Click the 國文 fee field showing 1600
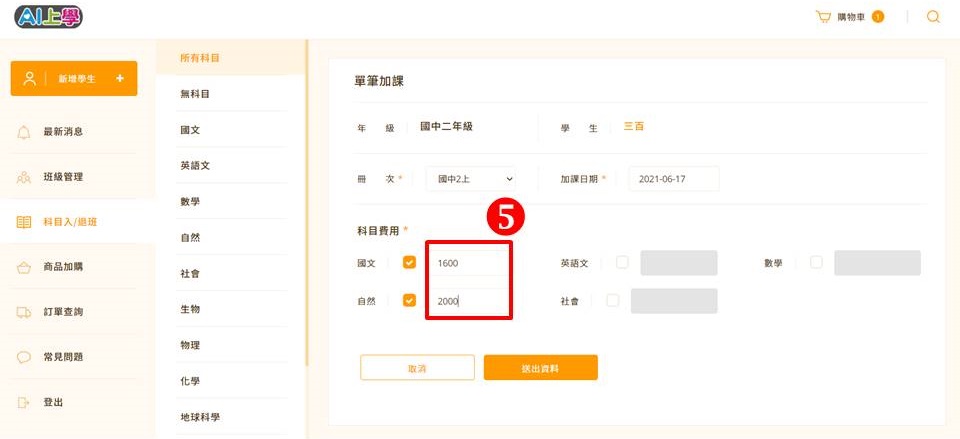 pos(469,263)
